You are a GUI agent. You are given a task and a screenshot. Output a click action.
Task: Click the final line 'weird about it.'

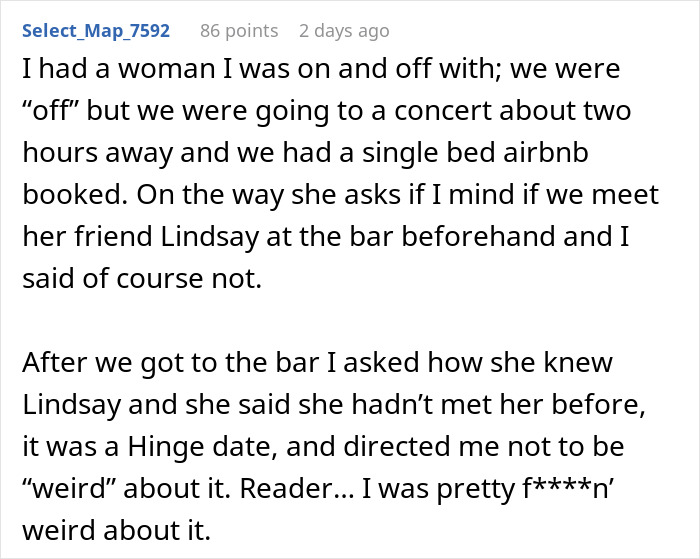coord(104,527)
